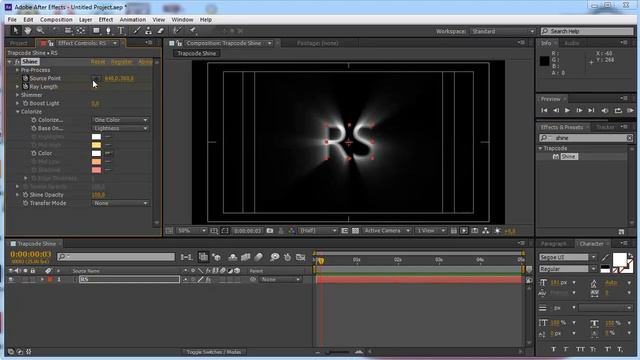The width and height of the screenshot is (640, 360).
Task: Open magnification 50% dropdown
Action: (191, 231)
